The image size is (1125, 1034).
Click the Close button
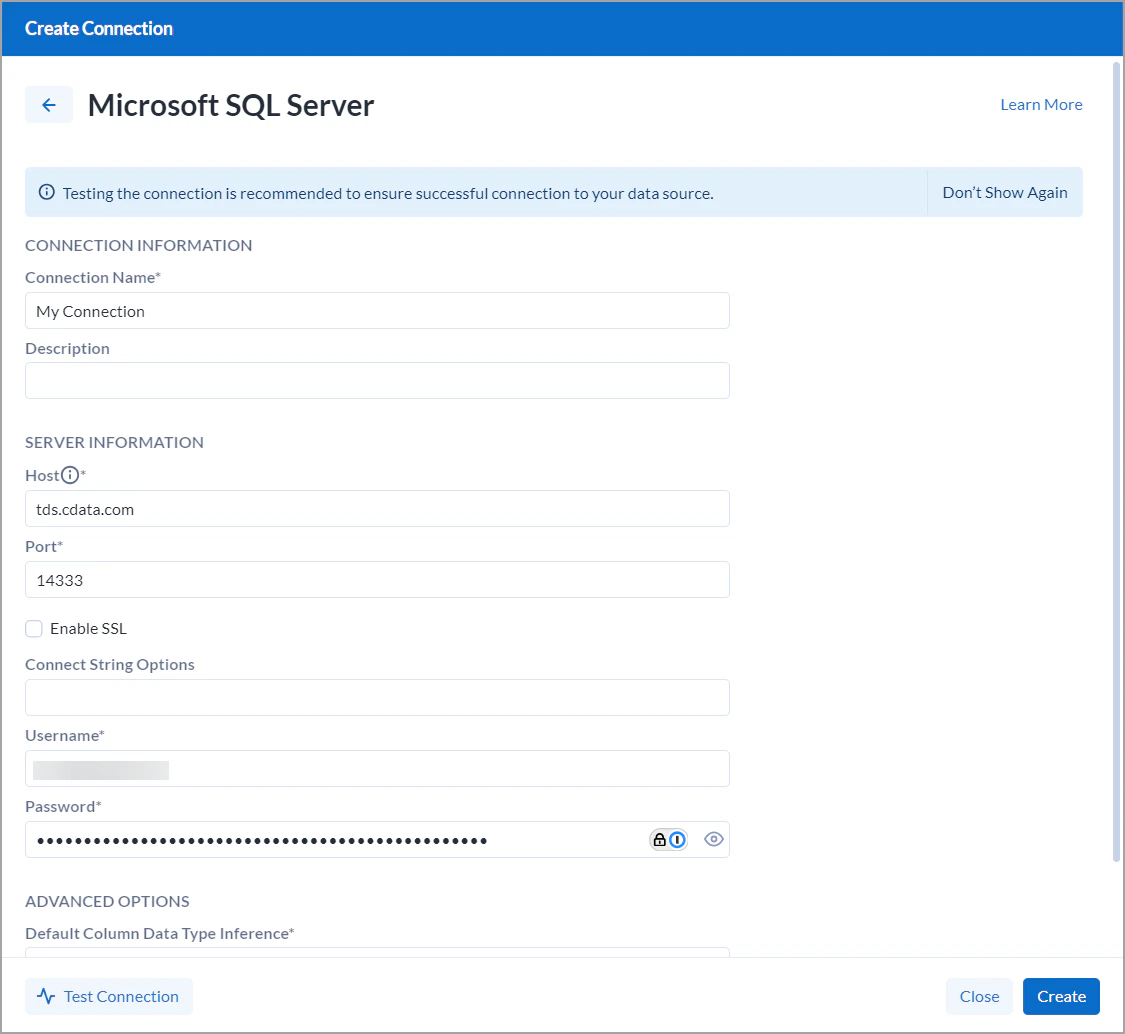[x=979, y=996]
